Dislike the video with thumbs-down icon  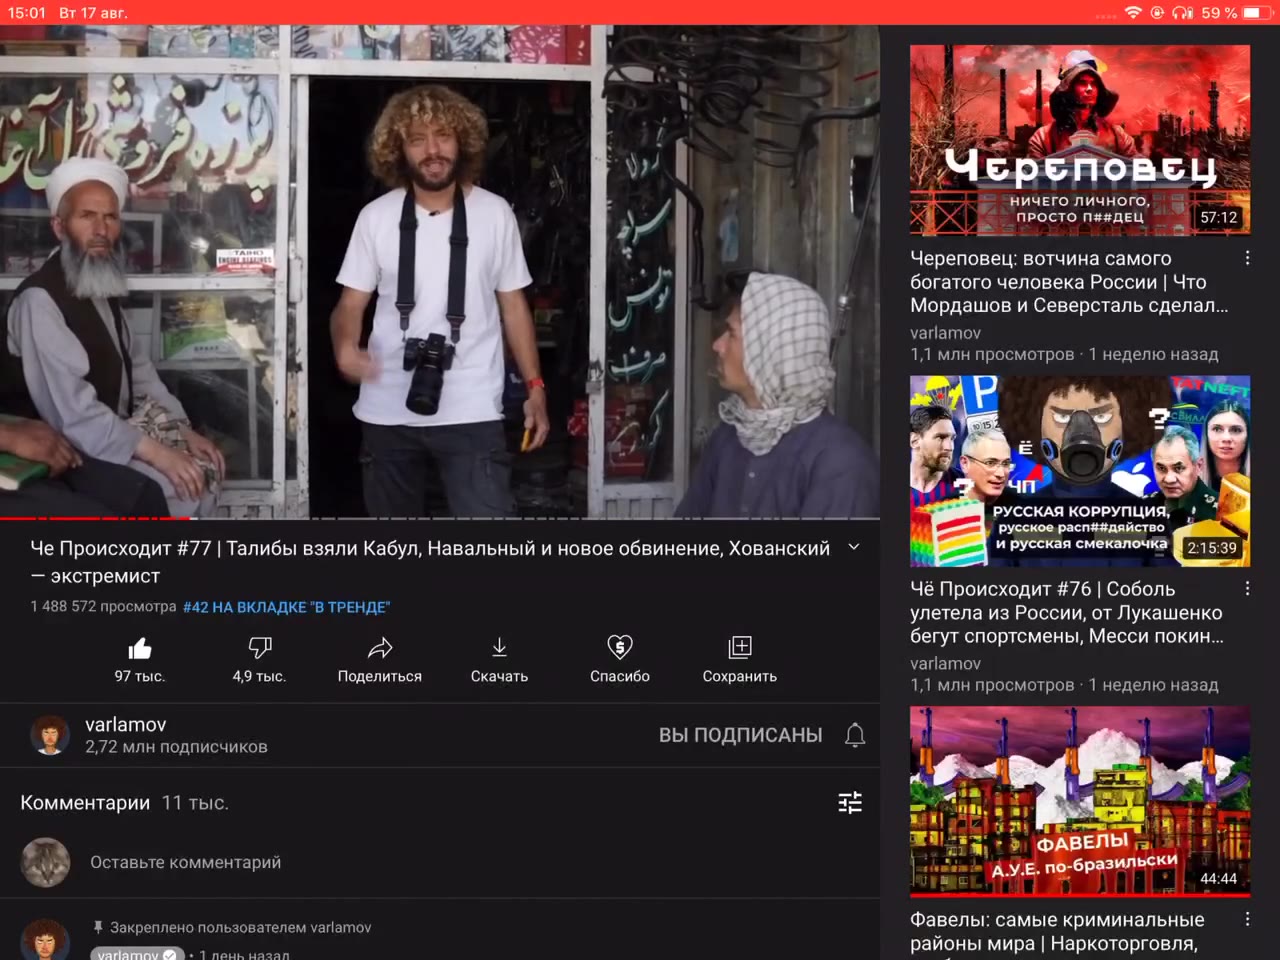(260, 648)
